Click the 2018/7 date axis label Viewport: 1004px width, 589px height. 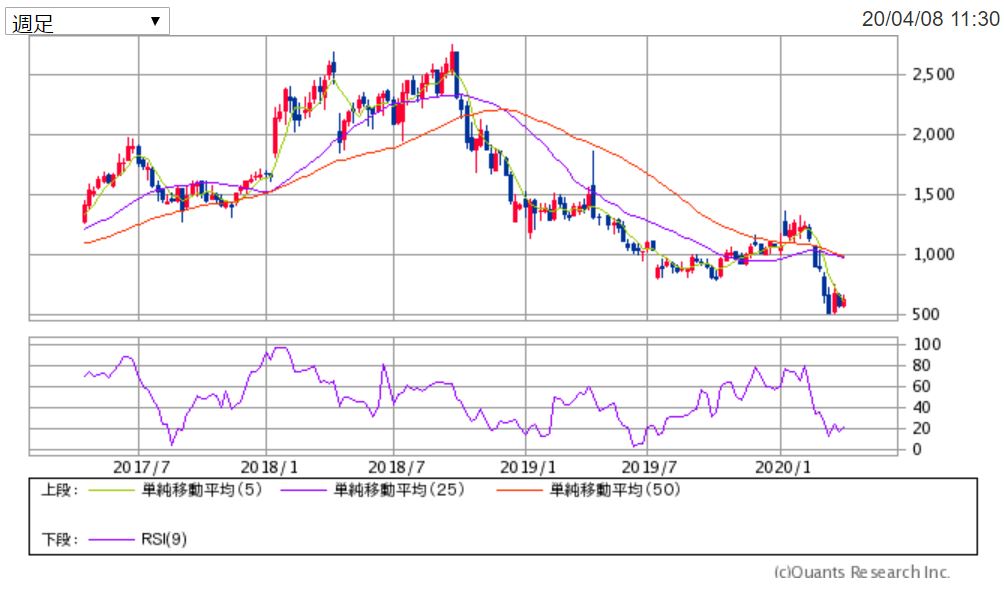click(x=396, y=467)
